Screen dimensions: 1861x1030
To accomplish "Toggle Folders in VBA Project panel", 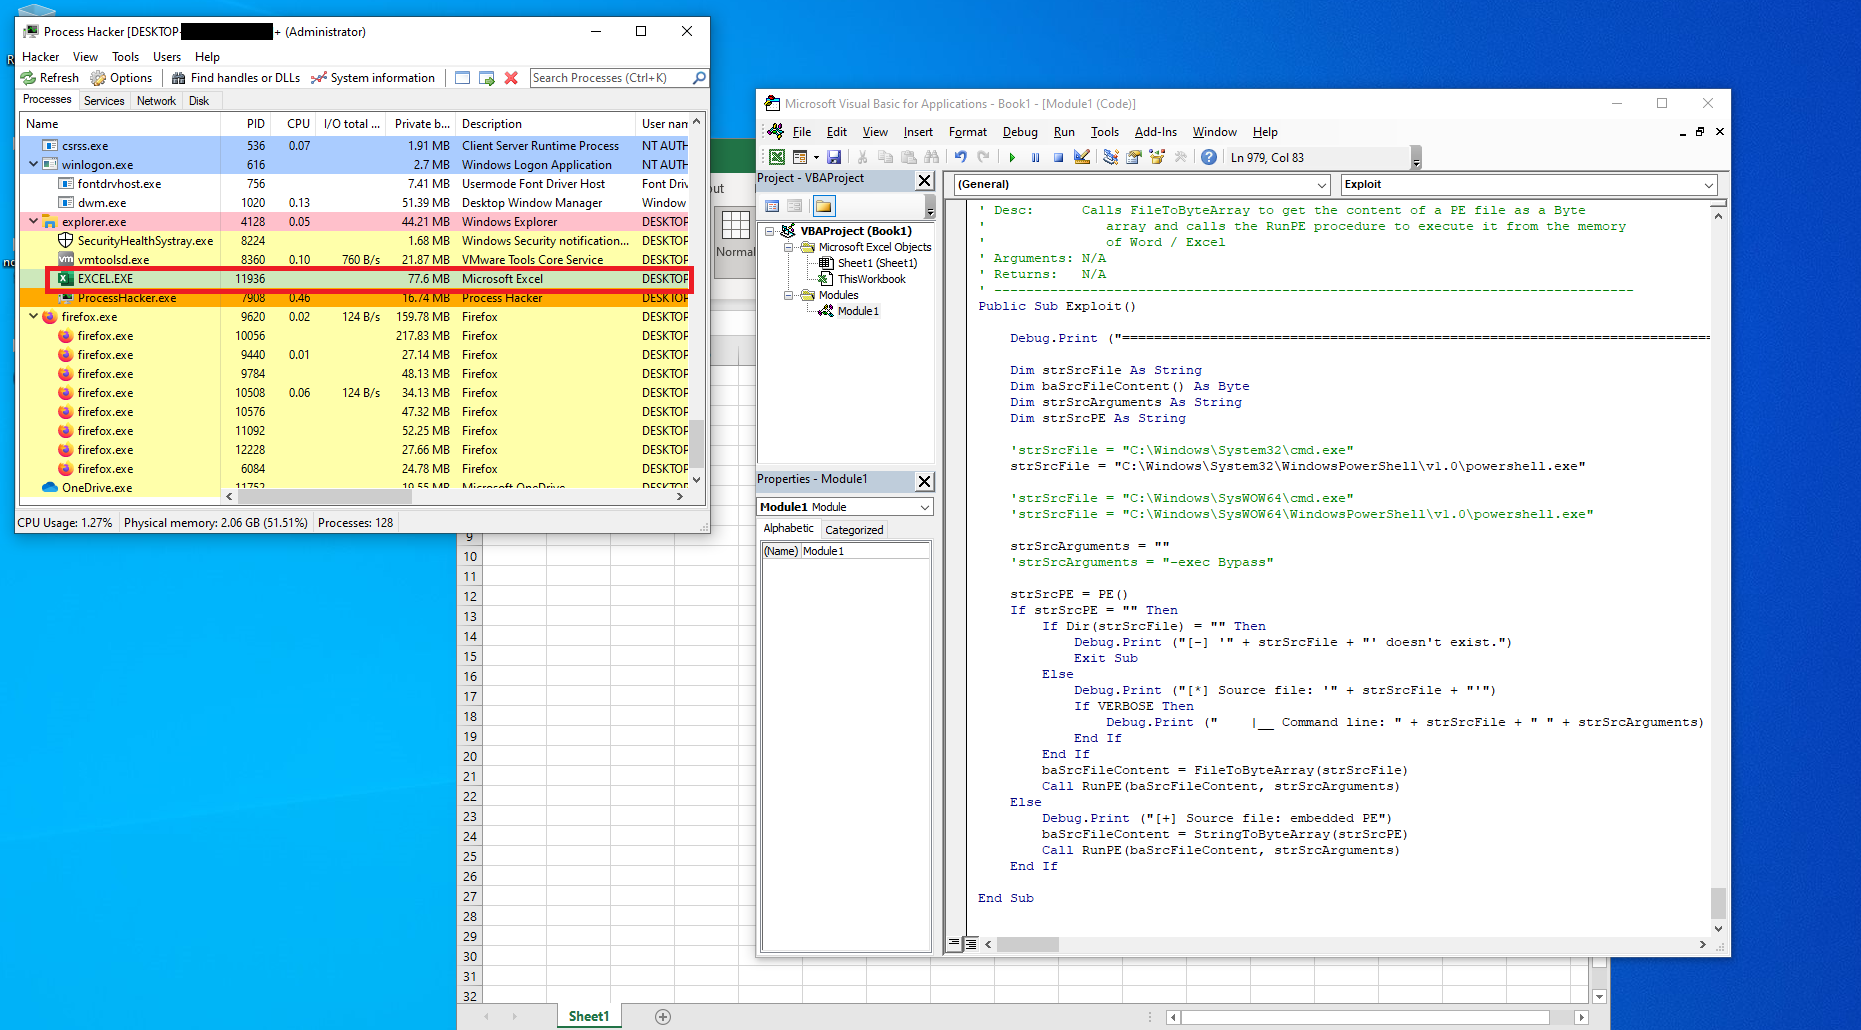I will click(x=824, y=206).
